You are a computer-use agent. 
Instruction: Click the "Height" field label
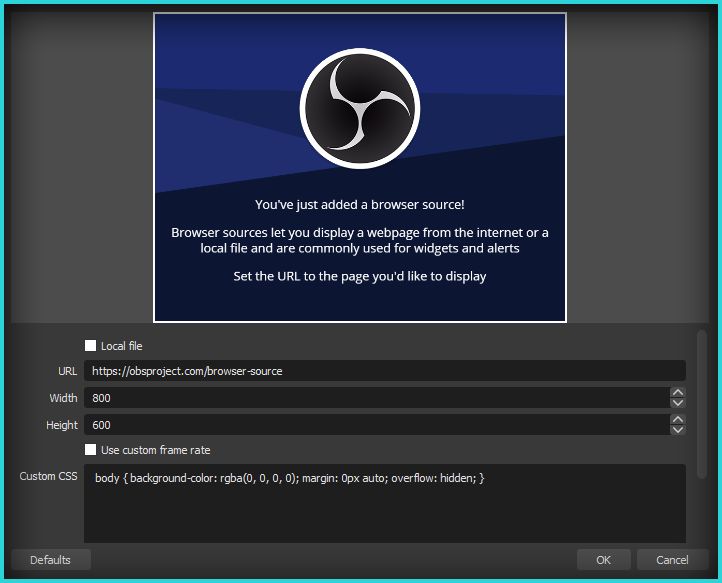point(62,425)
